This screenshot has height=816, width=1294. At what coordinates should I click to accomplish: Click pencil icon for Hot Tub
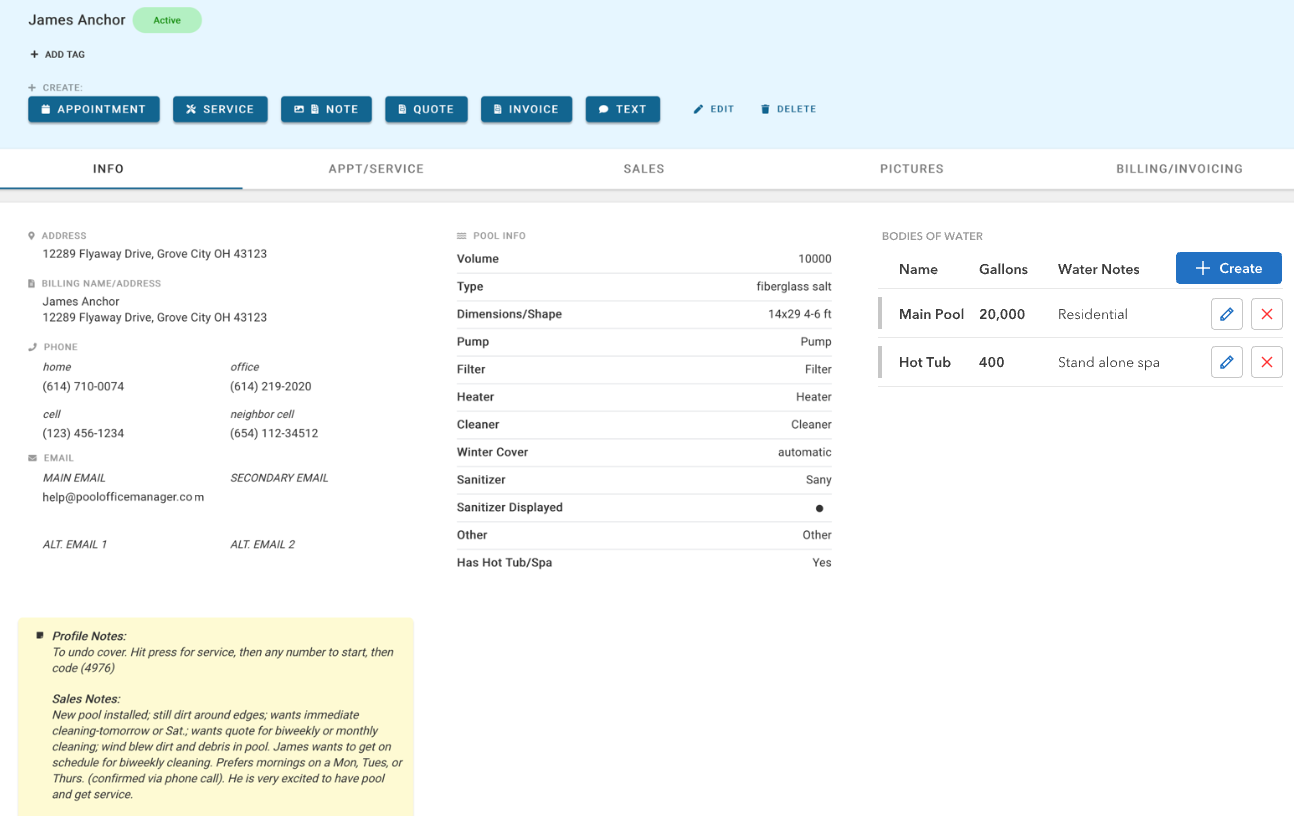(x=1226, y=362)
